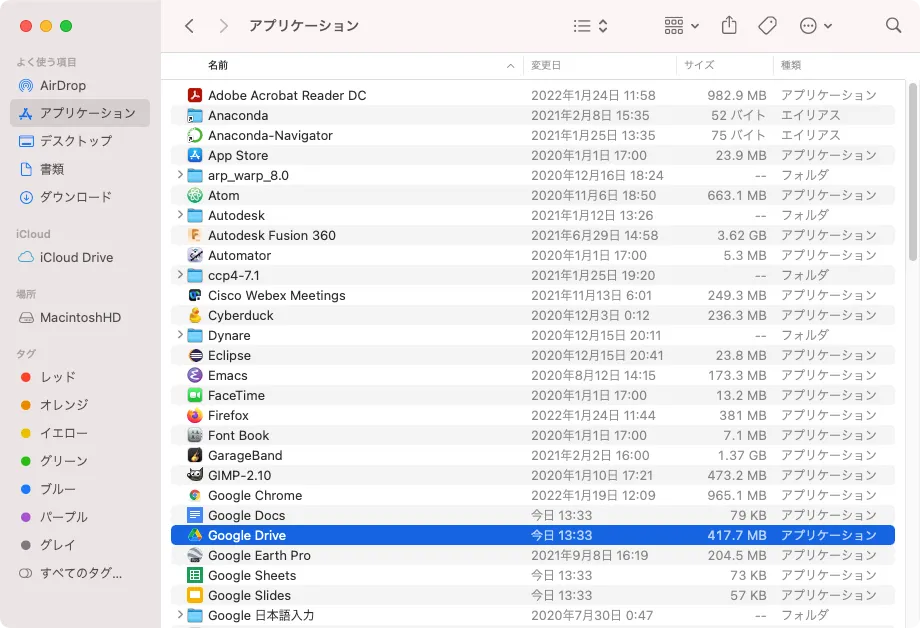Click the GarageBand guitar icon
Viewport: 920px width, 628px height.
[x=195, y=455]
